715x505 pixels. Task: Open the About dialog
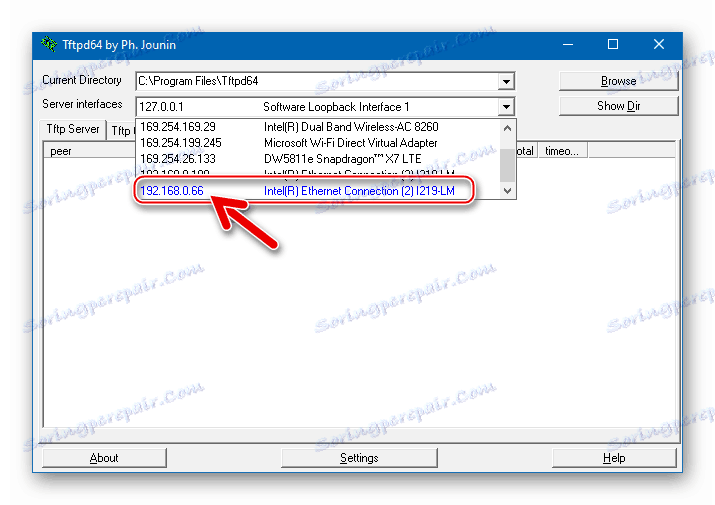[x=104, y=458]
